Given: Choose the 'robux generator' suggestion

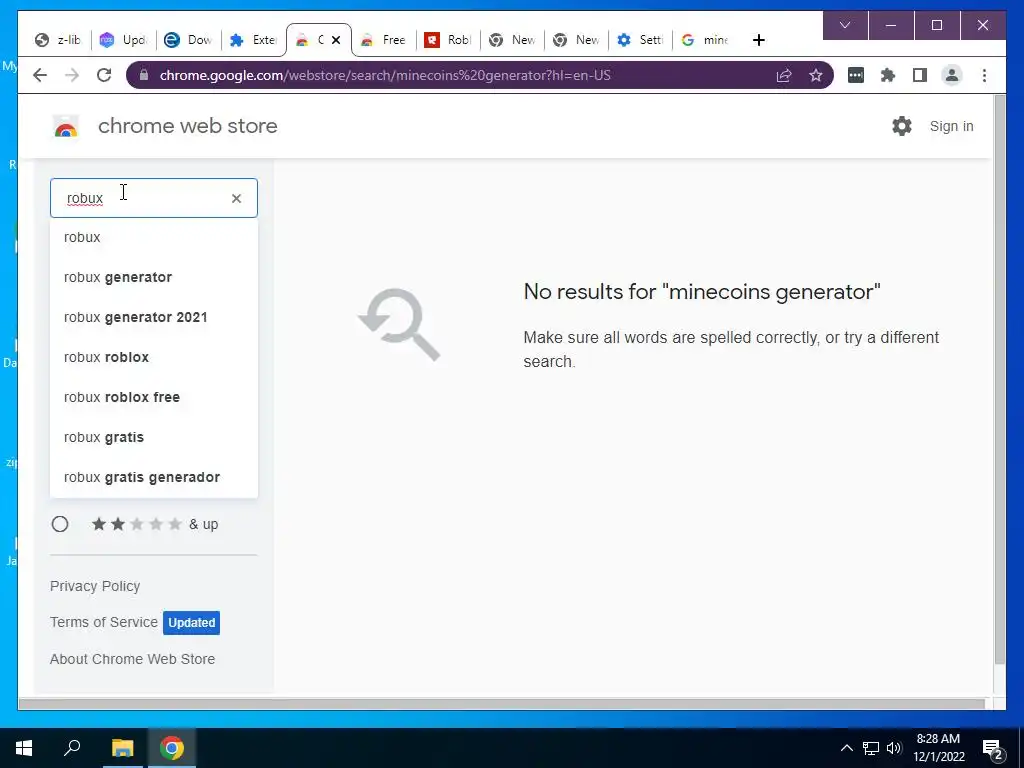Looking at the screenshot, I should tap(153, 277).
